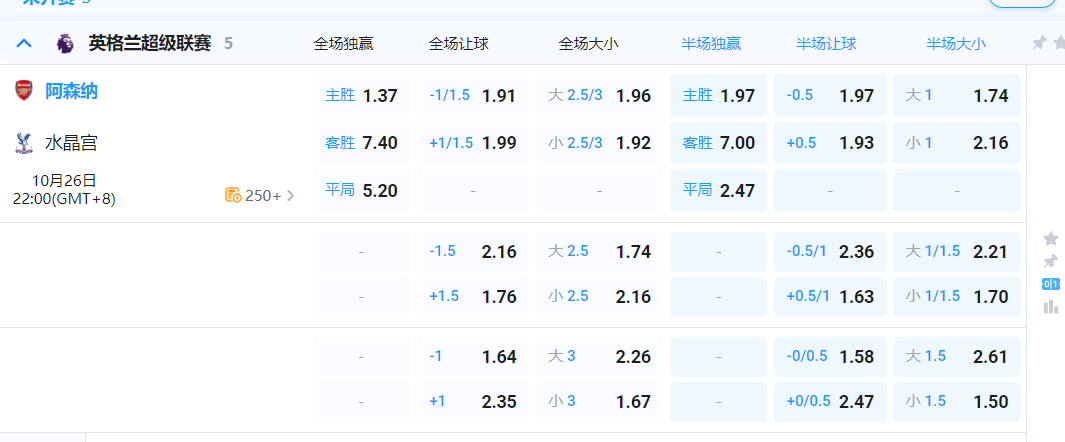The width and height of the screenshot is (1065, 442).
Task: Click the Crystal Palace team crest
Action: point(24,143)
